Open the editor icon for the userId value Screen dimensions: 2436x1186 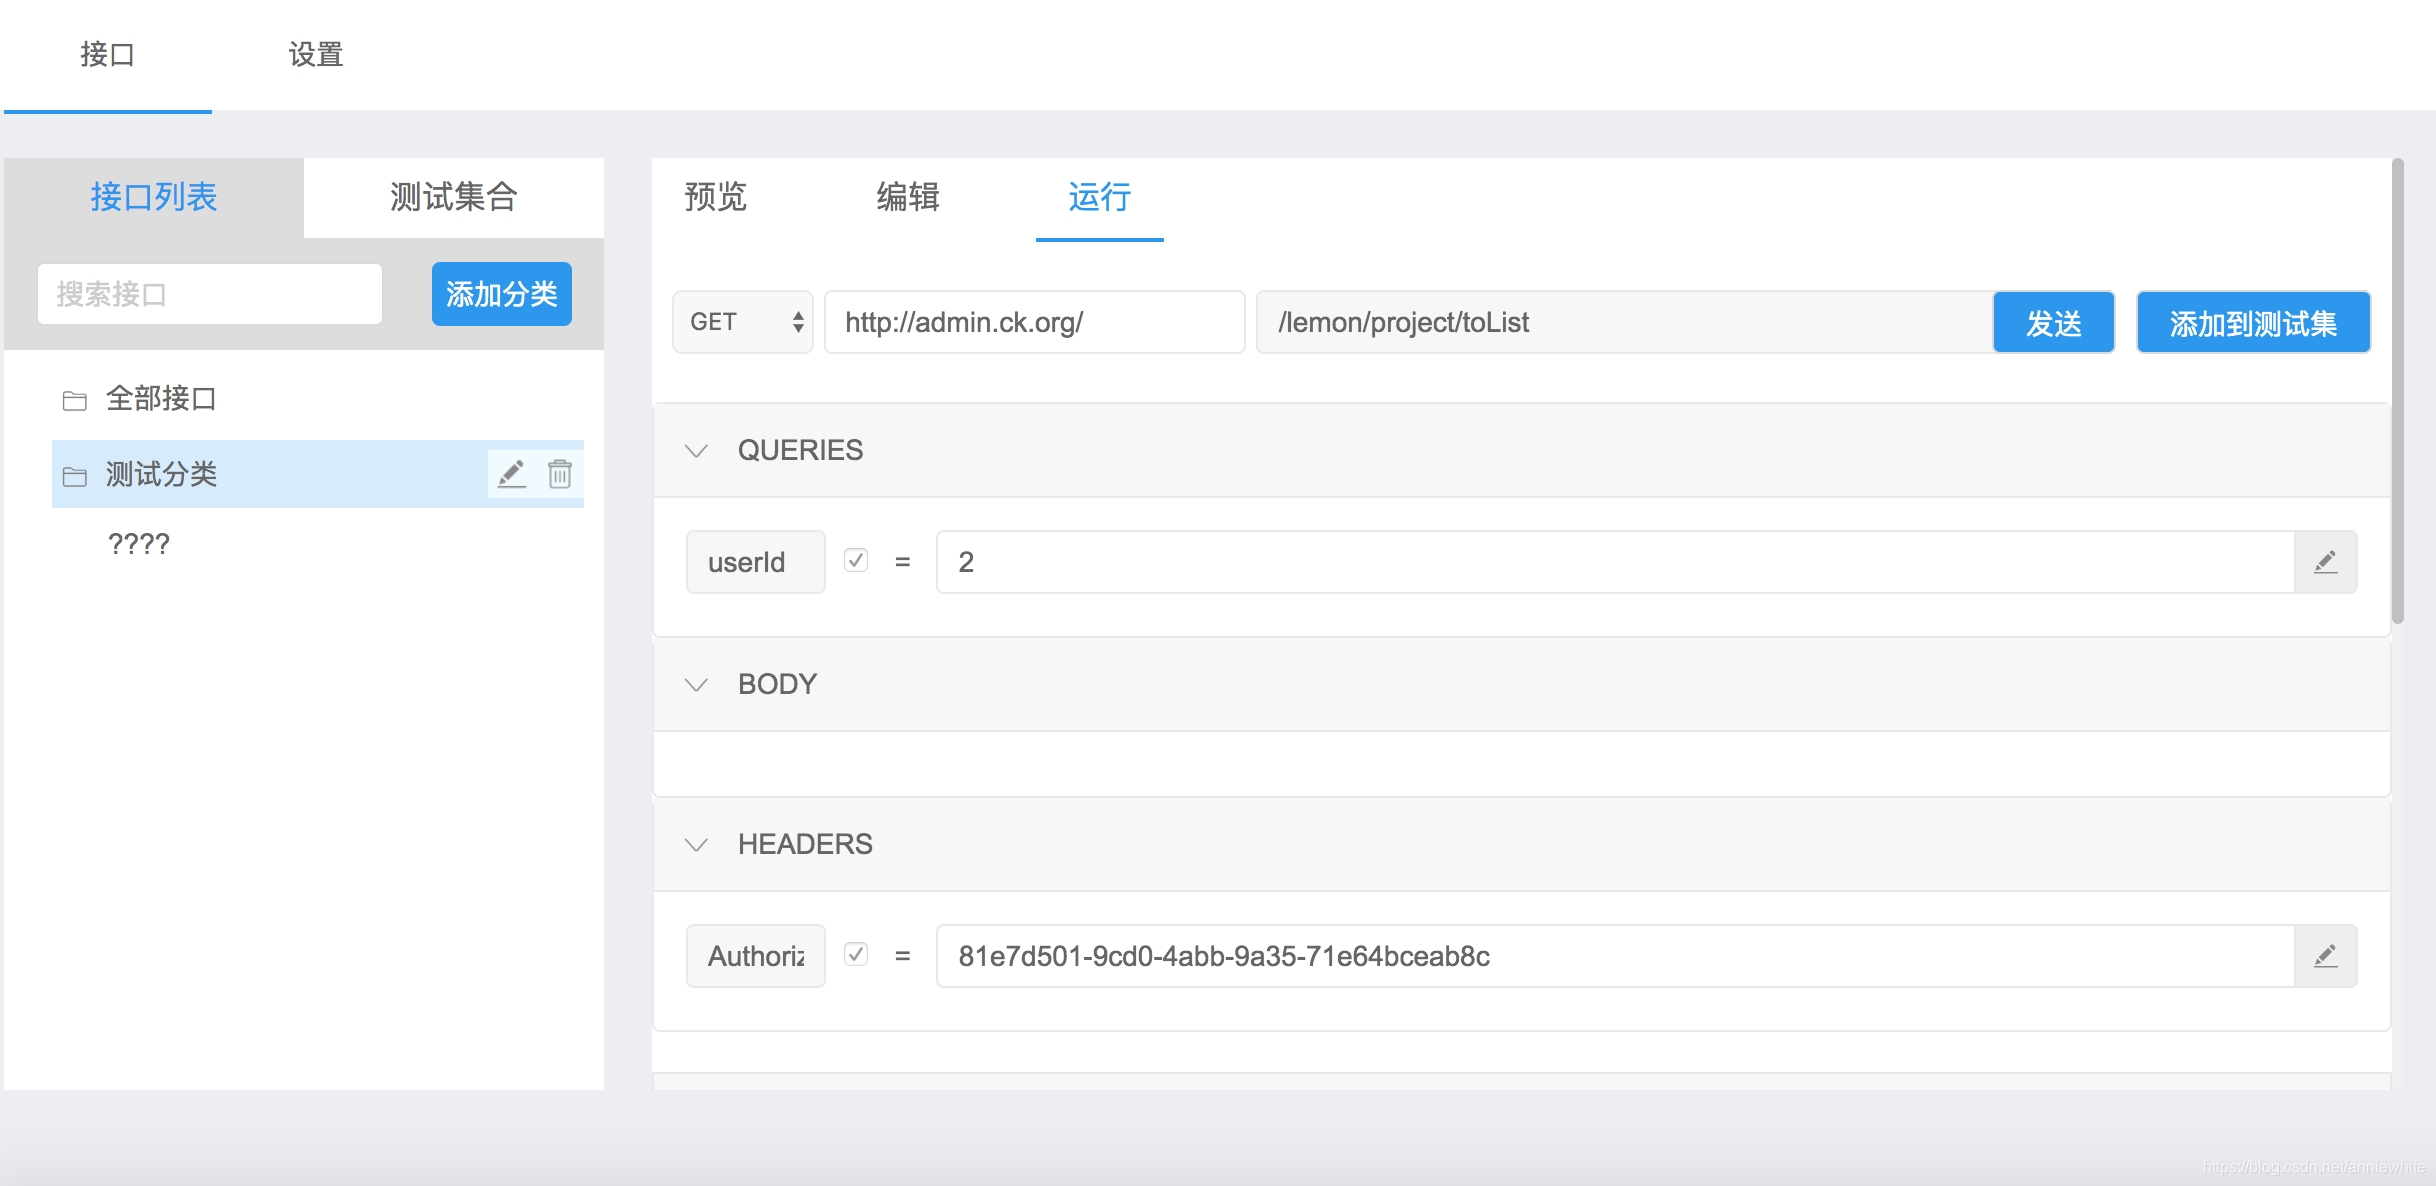click(x=2325, y=562)
